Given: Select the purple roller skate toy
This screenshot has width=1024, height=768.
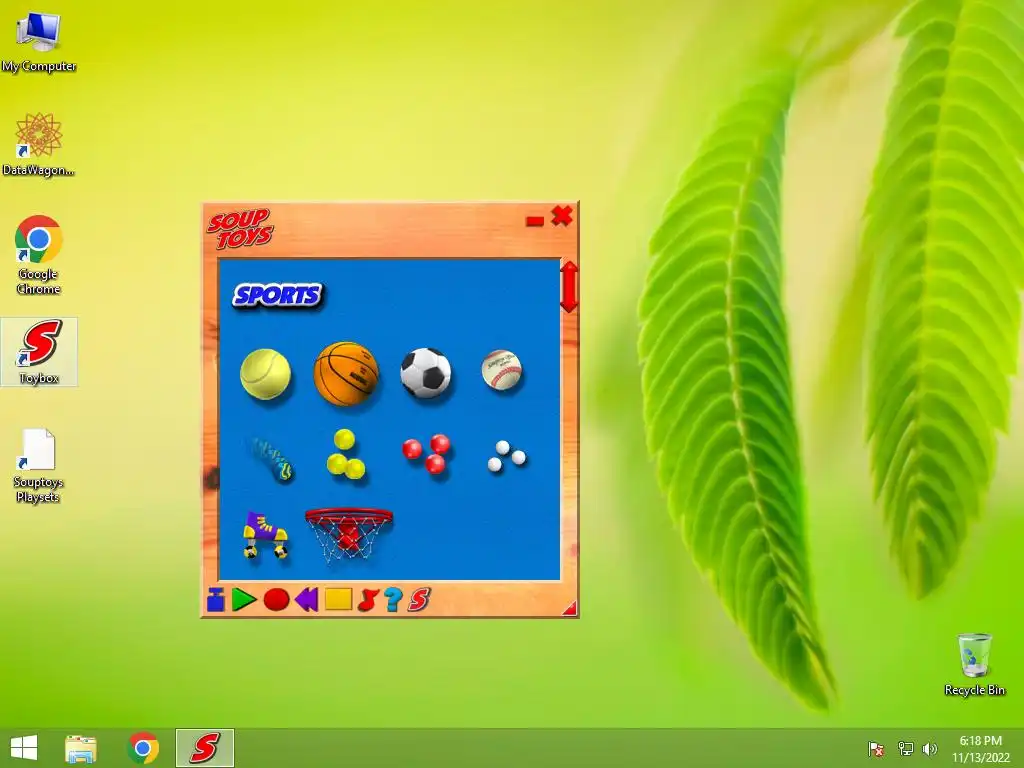Looking at the screenshot, I should pos(265,535).
